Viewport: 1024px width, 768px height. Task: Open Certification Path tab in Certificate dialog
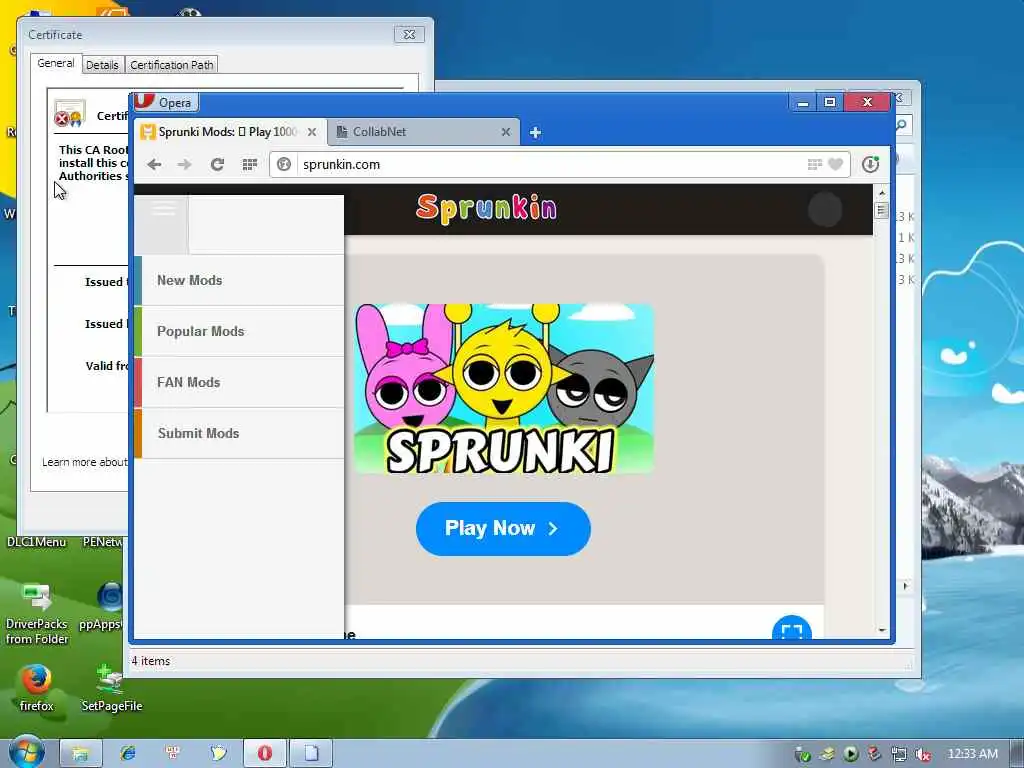coord(172,65)
